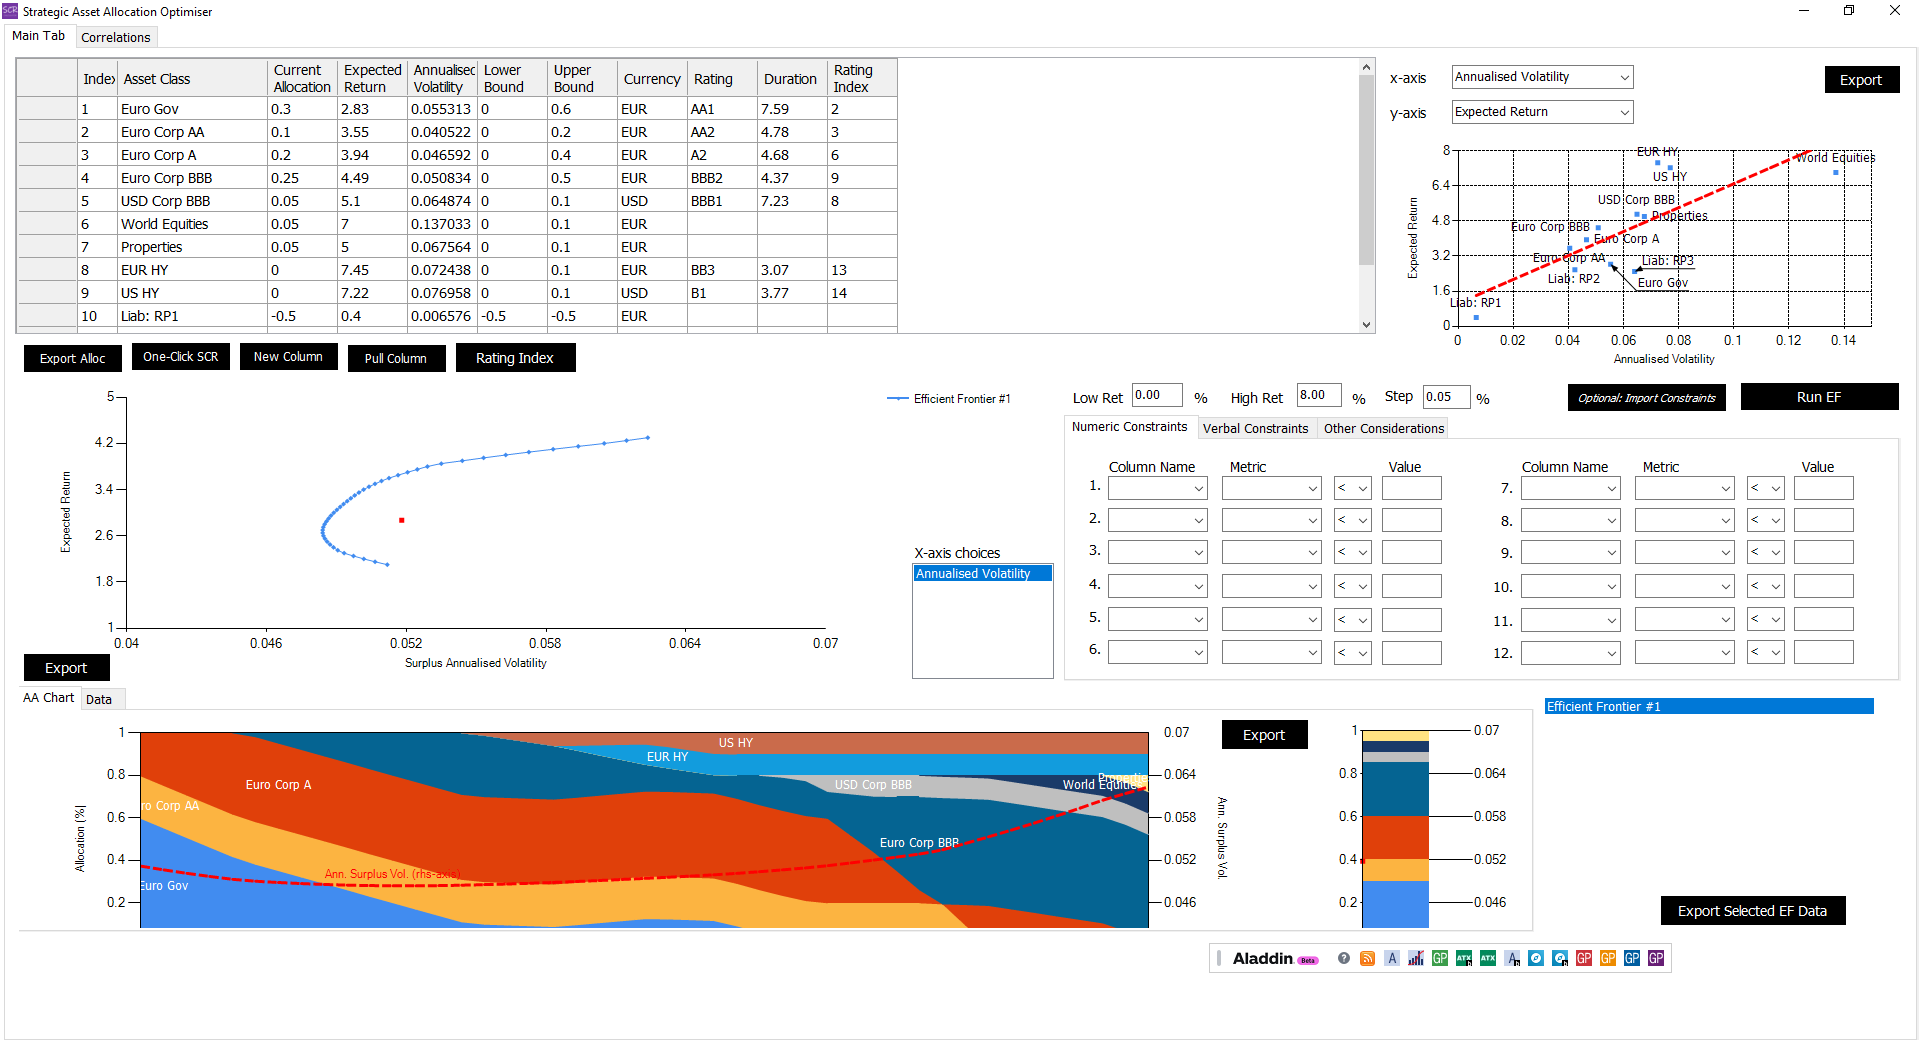Click the purple GP icon at far right

pyautogui.click(x=1655, y=958)
